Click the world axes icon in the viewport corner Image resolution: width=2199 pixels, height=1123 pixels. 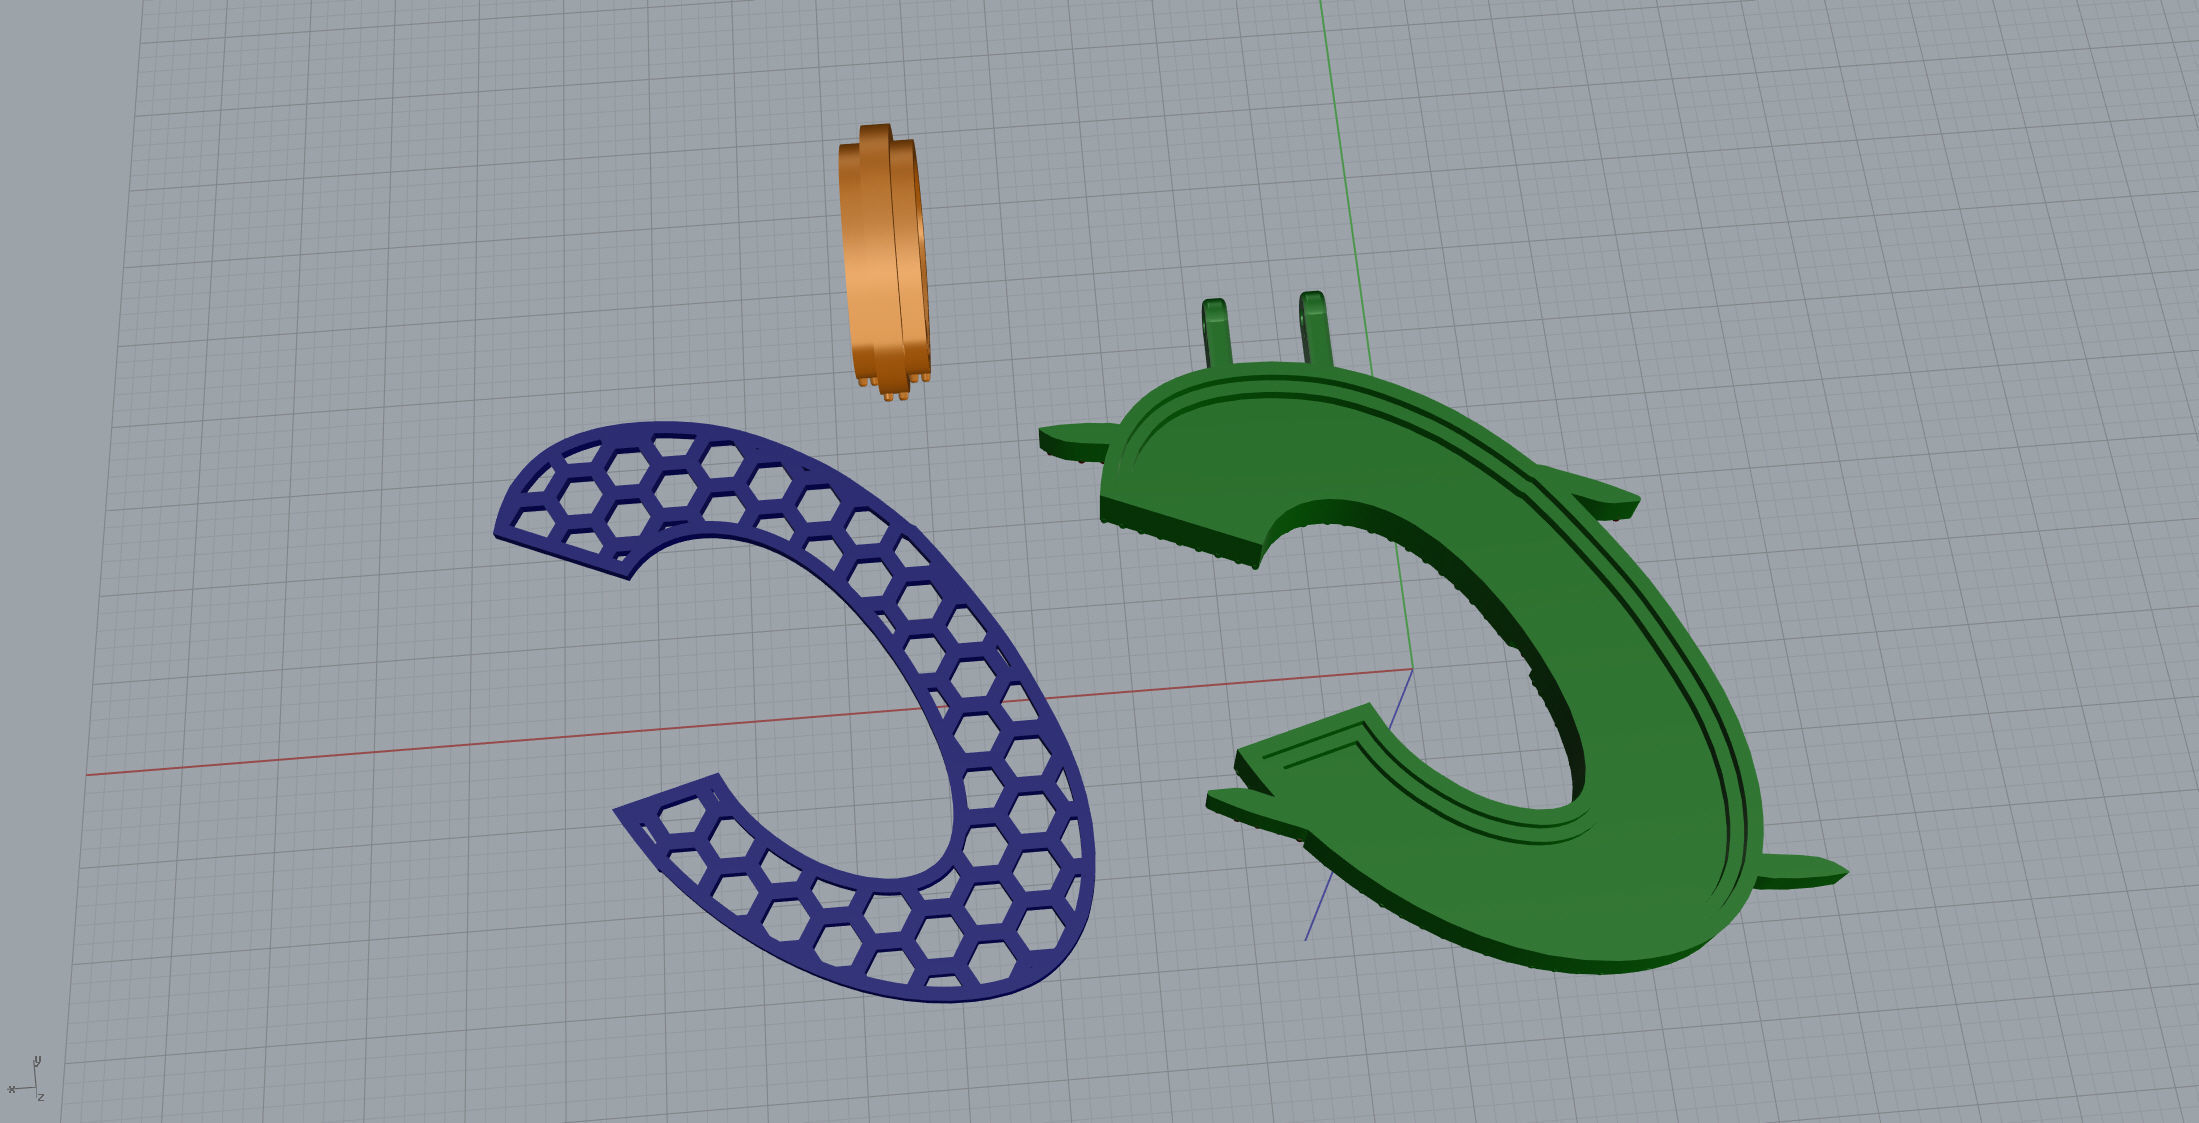[26, 1080]
